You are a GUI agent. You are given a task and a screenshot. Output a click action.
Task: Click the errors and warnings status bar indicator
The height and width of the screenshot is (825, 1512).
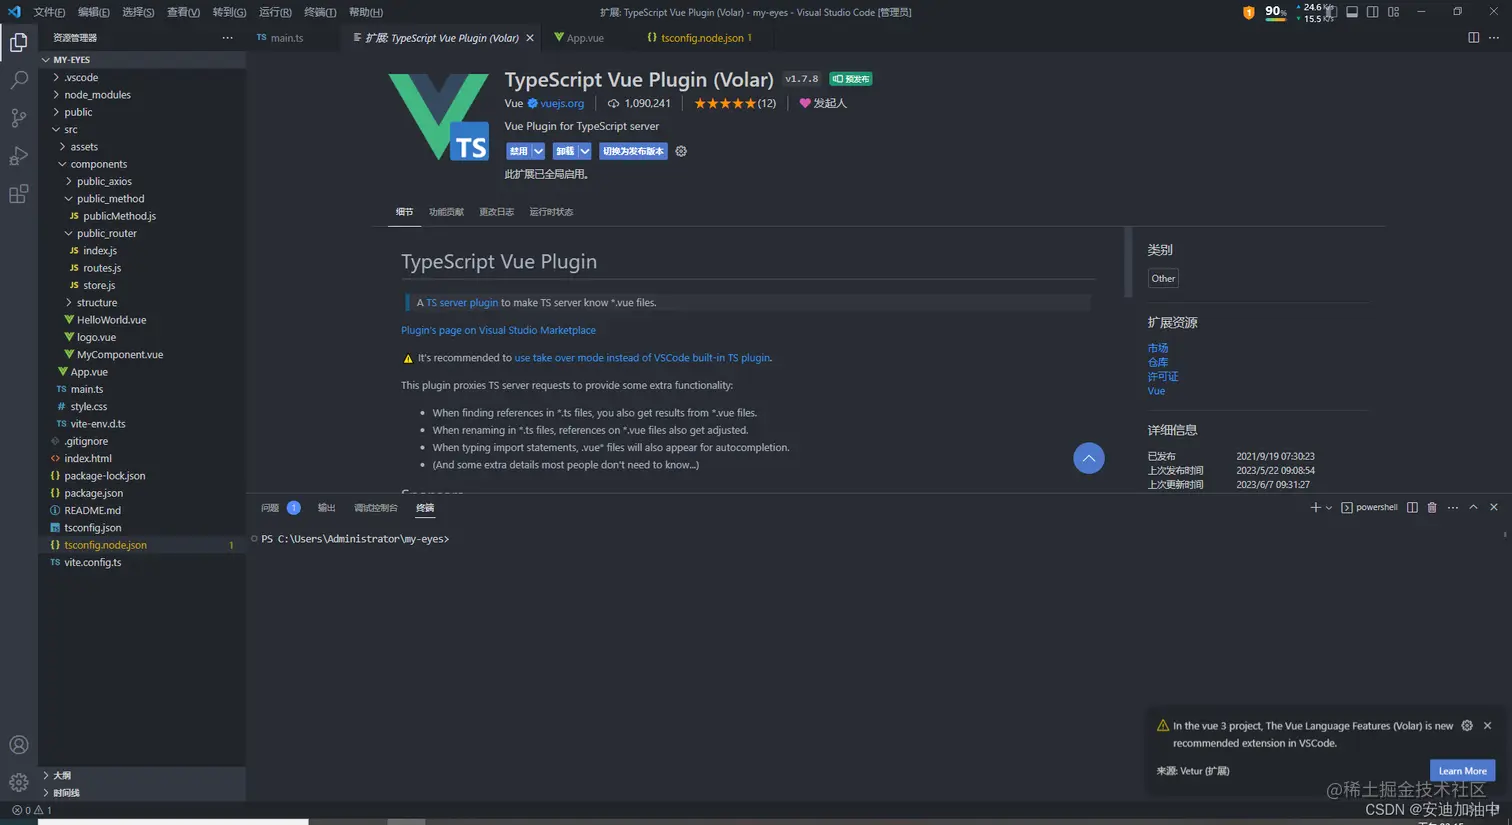pos(31,810)
